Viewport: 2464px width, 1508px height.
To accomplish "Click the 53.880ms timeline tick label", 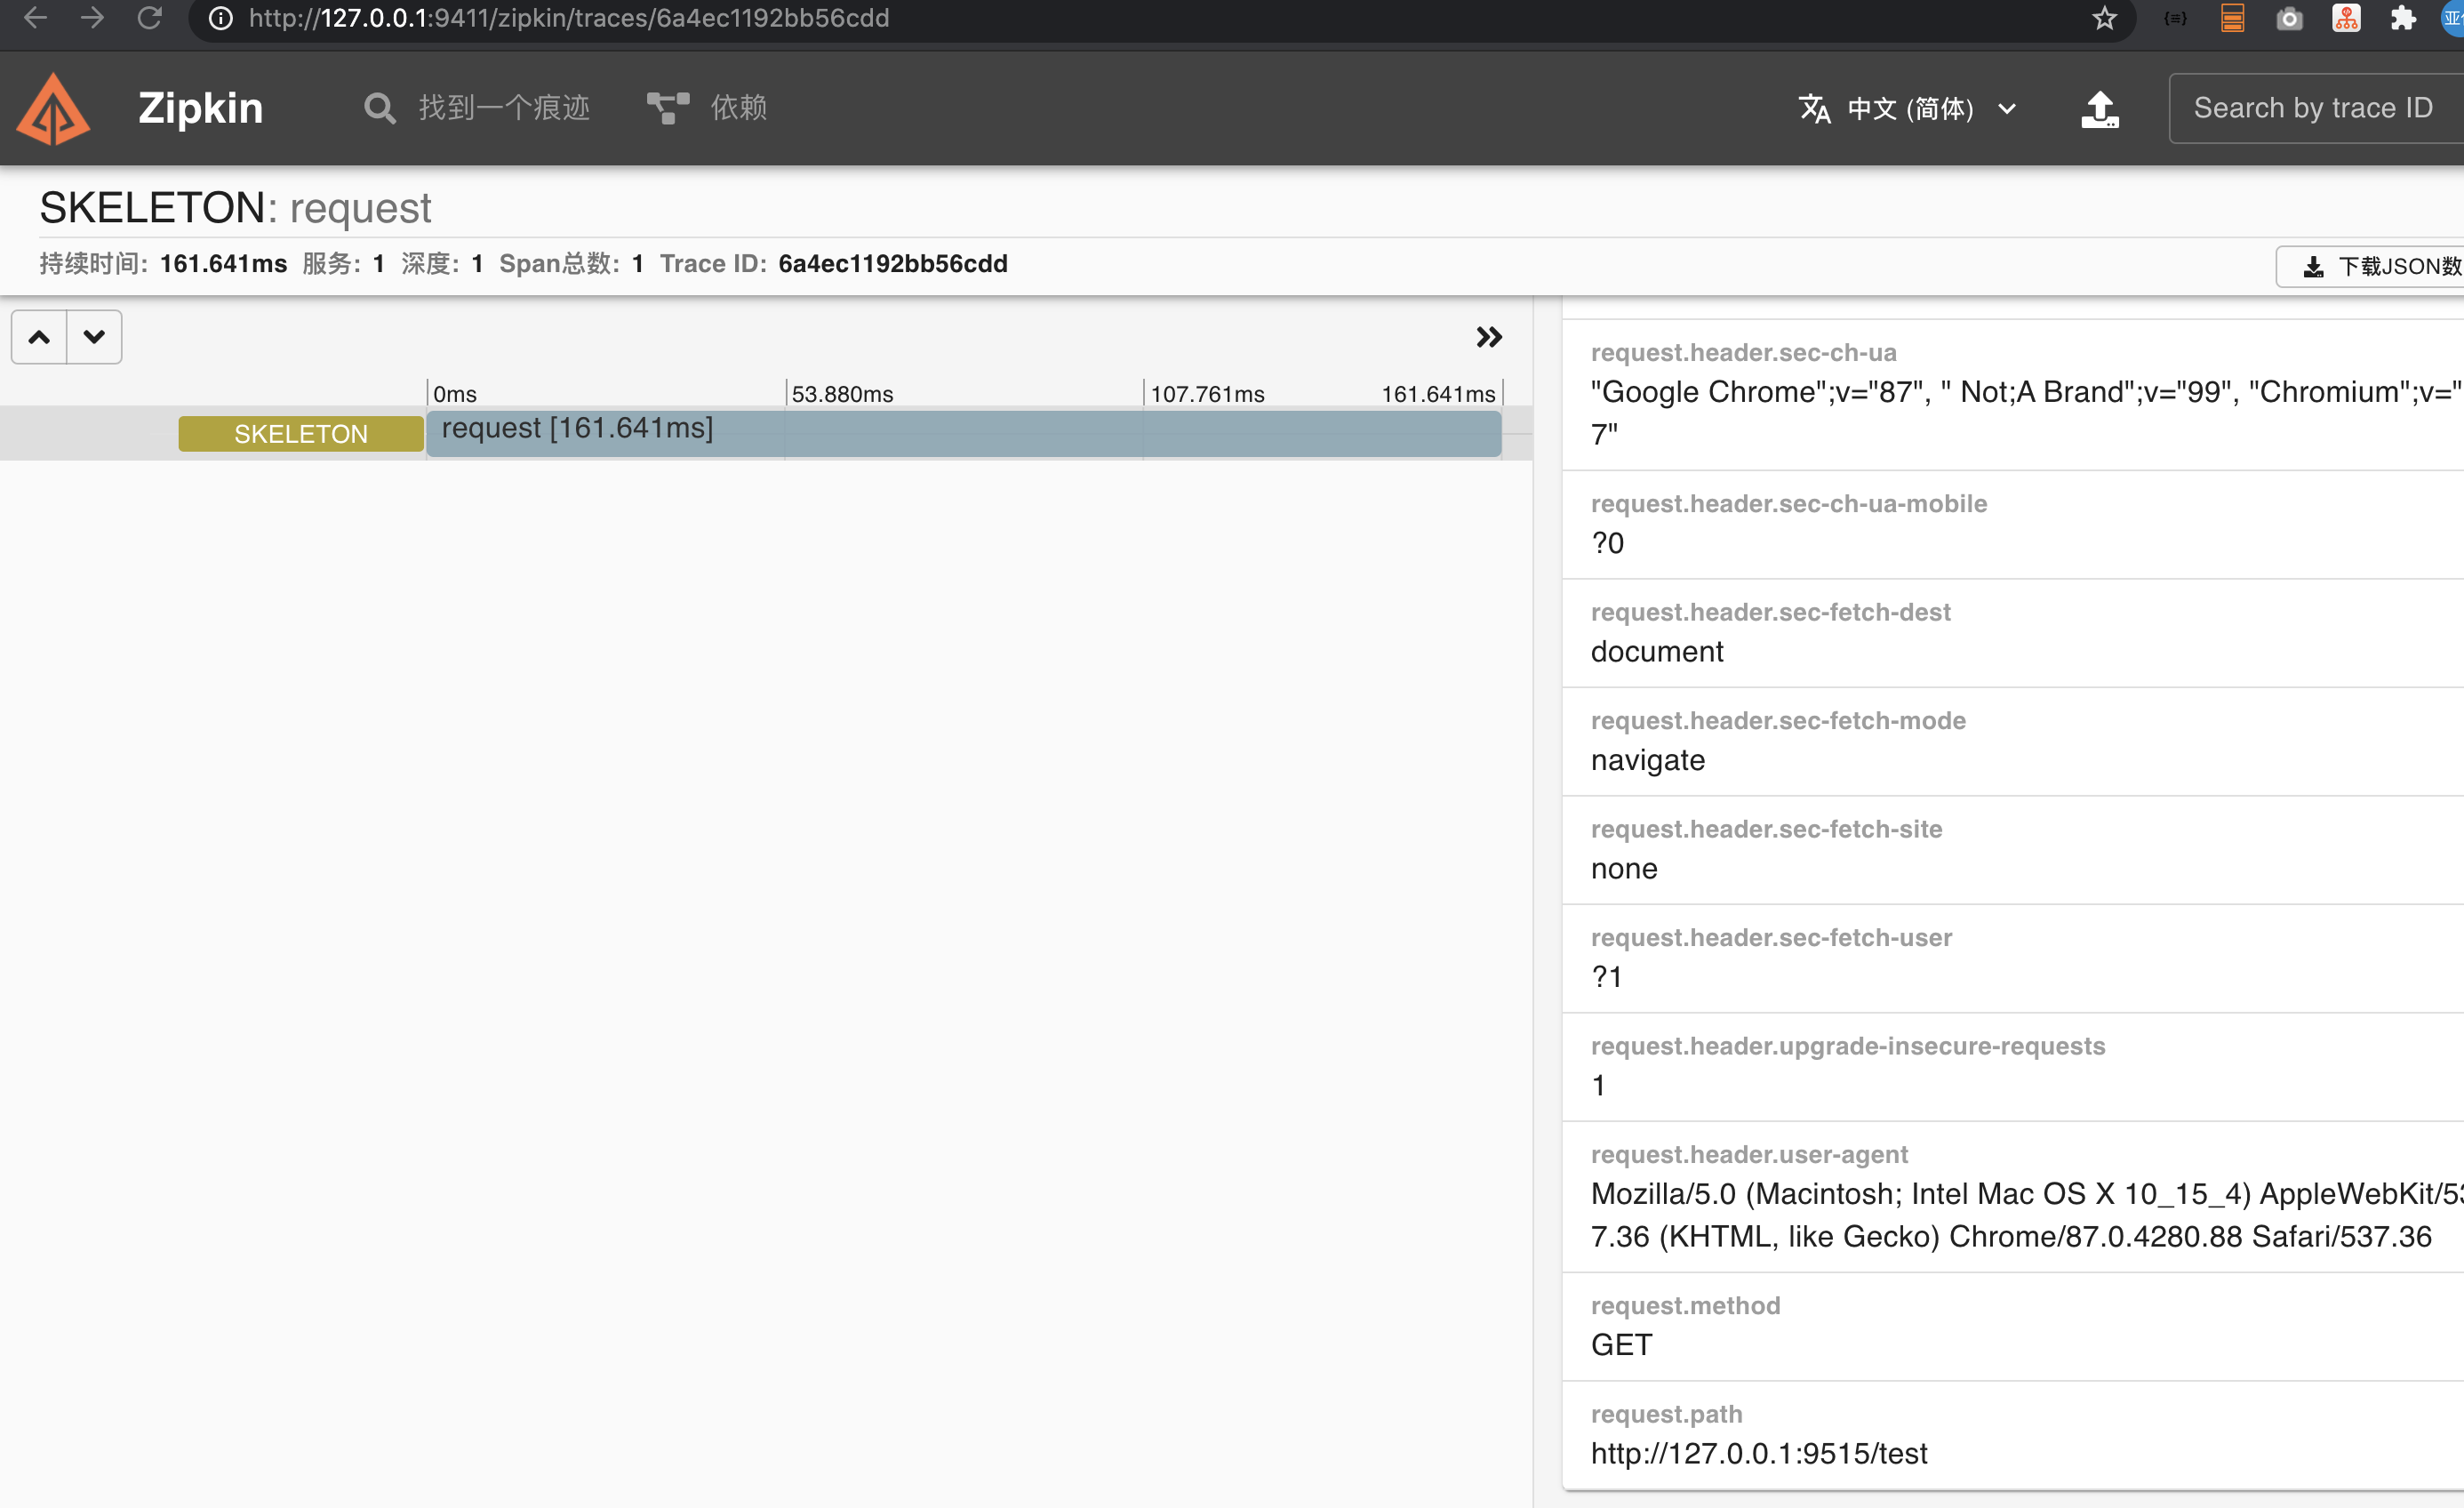I will click(842, 394).
